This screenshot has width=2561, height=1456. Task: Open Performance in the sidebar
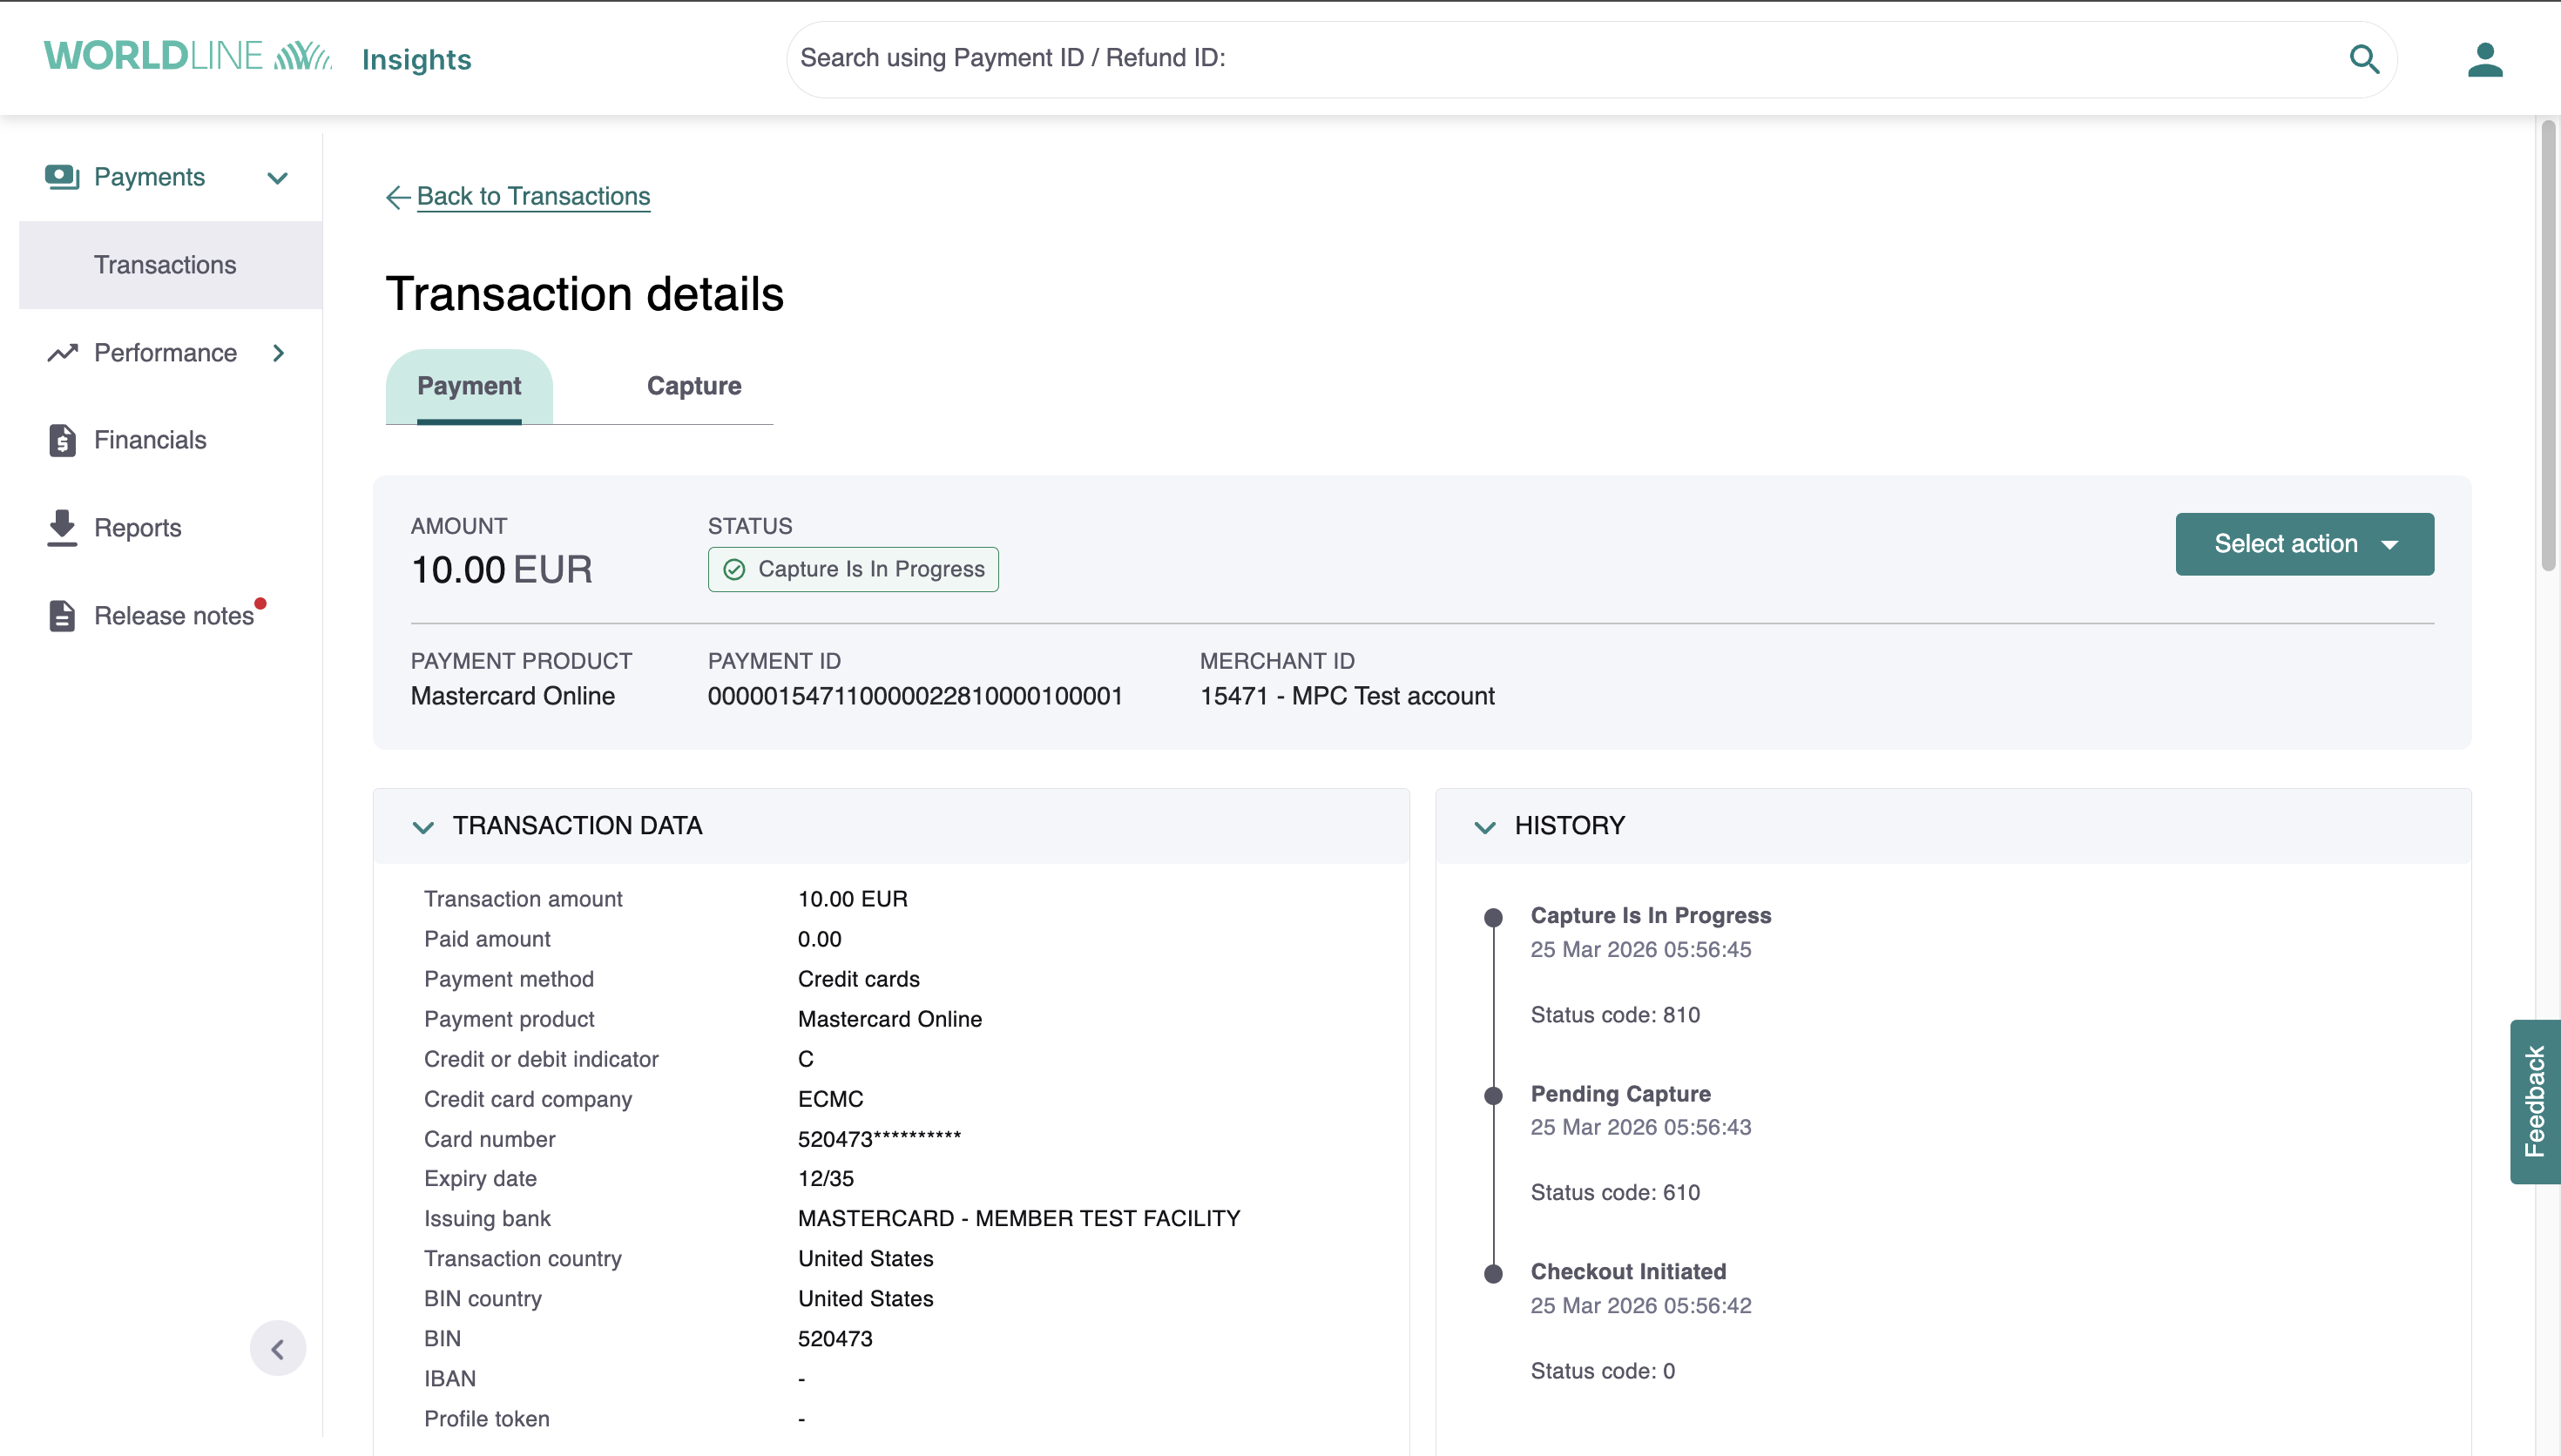point(165,353)
